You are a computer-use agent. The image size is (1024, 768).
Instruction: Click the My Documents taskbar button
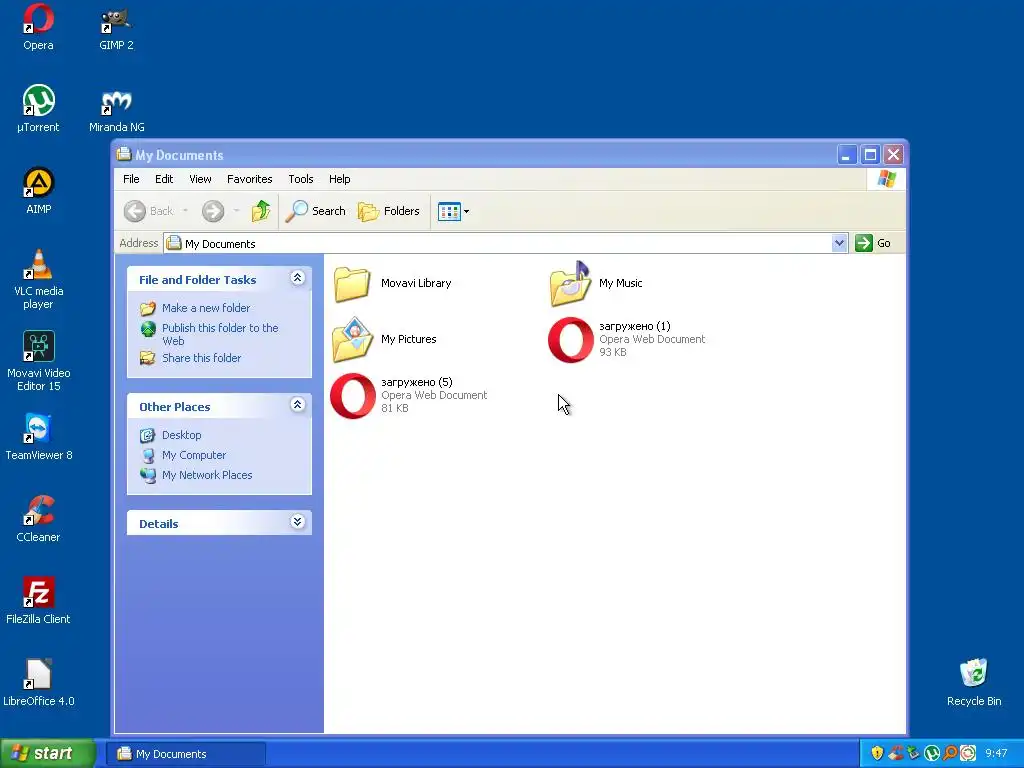point(186,754)
